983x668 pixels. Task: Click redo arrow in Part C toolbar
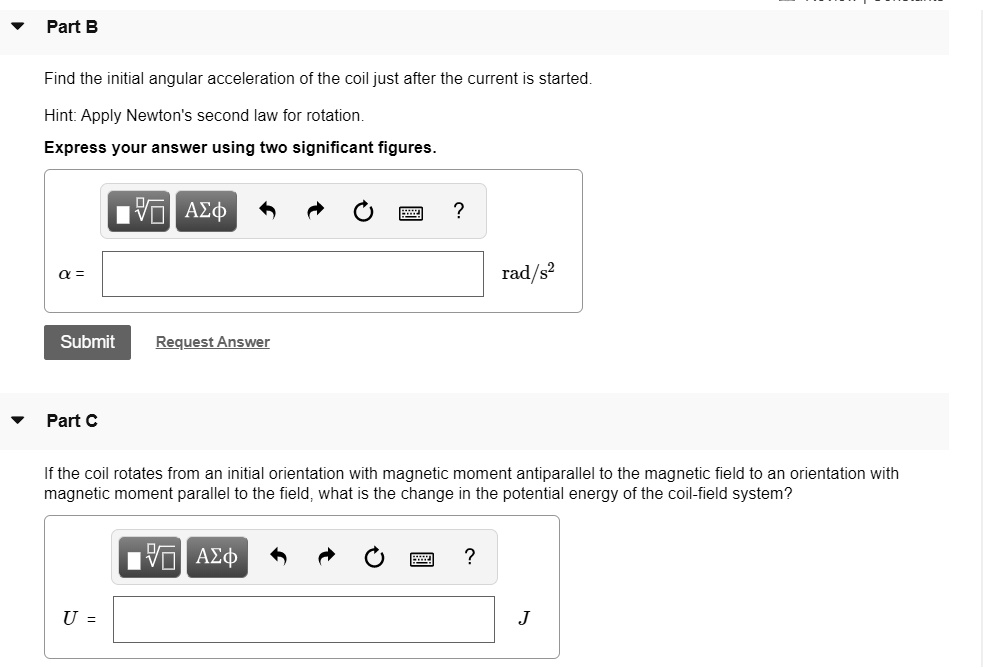tap(326, 557)
